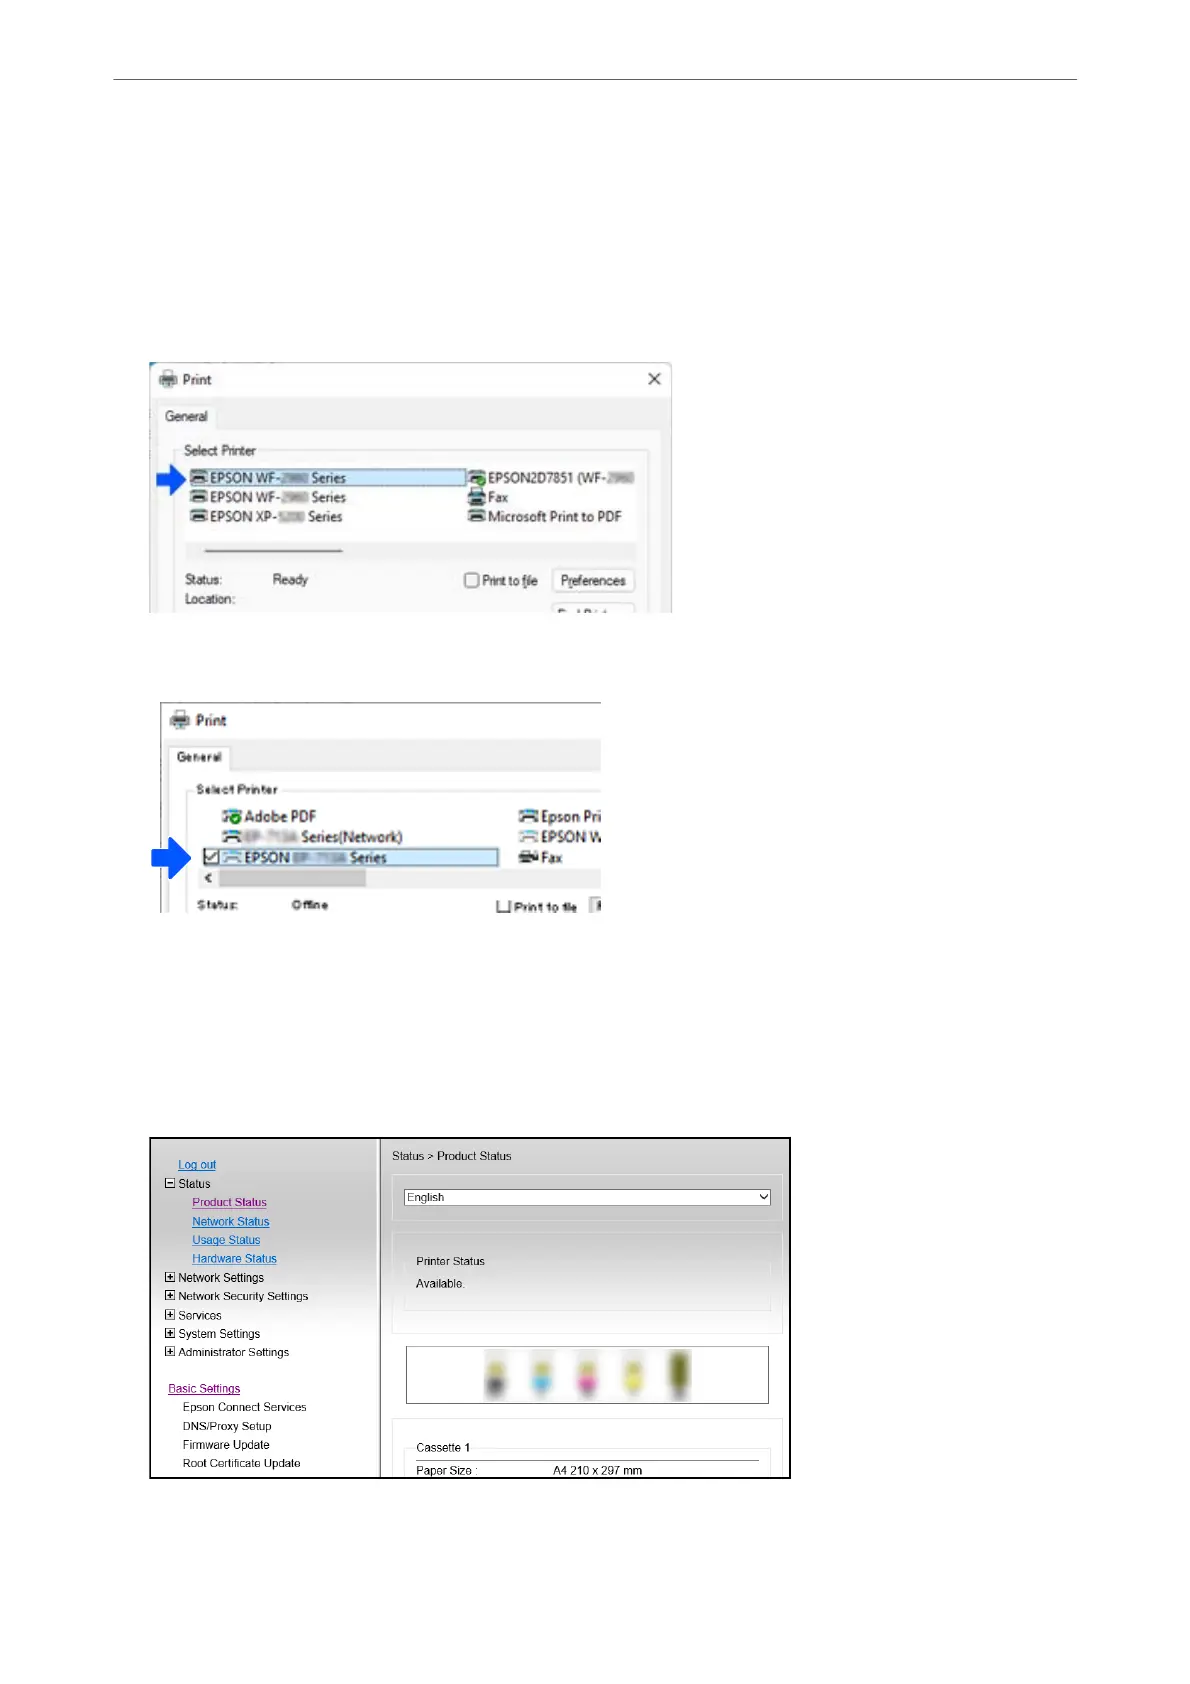Expand the Network Settings section
Image resolution: width=1190 pixels, height=1684 pixels.
click(x=170, y=1277)
